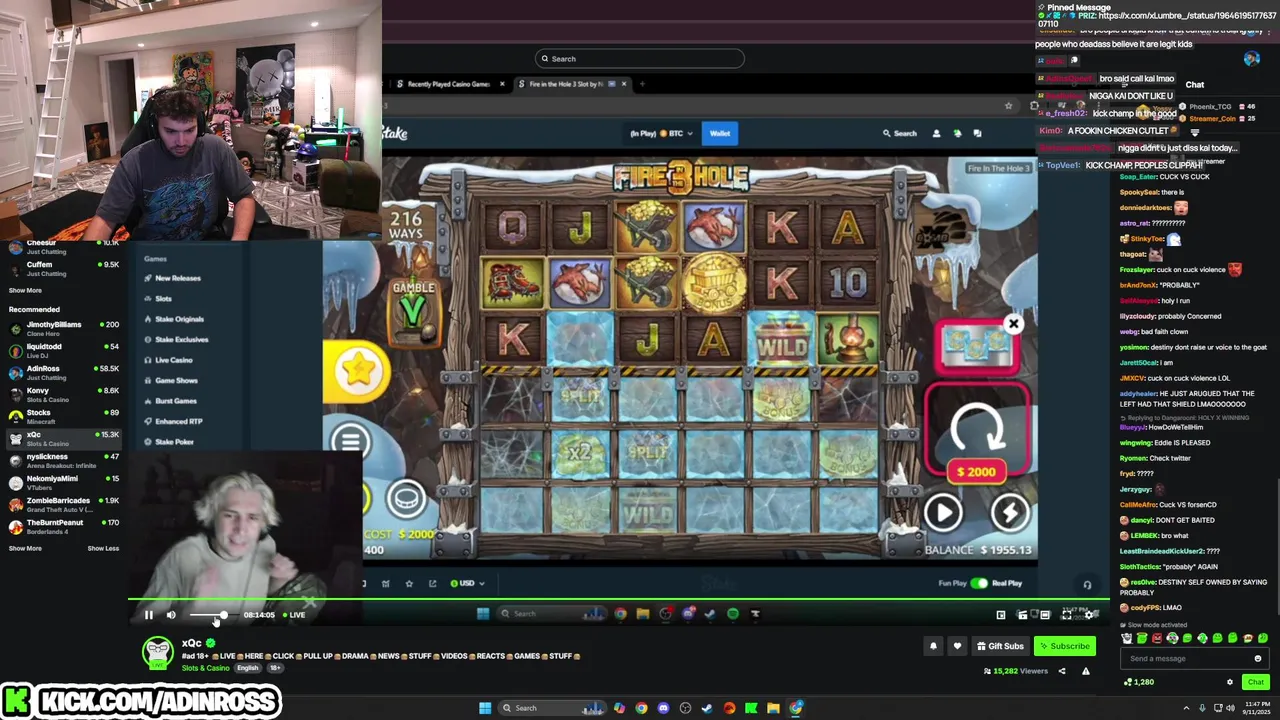Click the Gift Subs button
This screenshot has height=720, width=1280.
point(1000,646)
